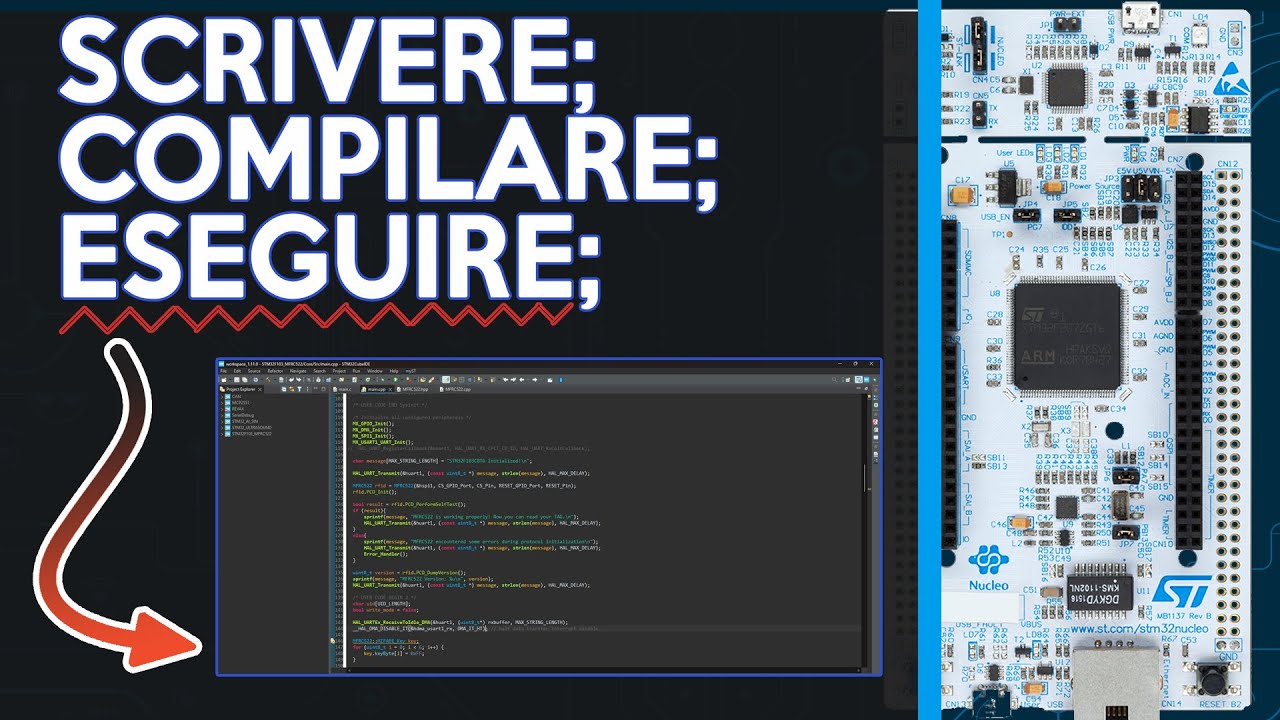Open the myST menu
The image size is (1280, 720).
410,371
